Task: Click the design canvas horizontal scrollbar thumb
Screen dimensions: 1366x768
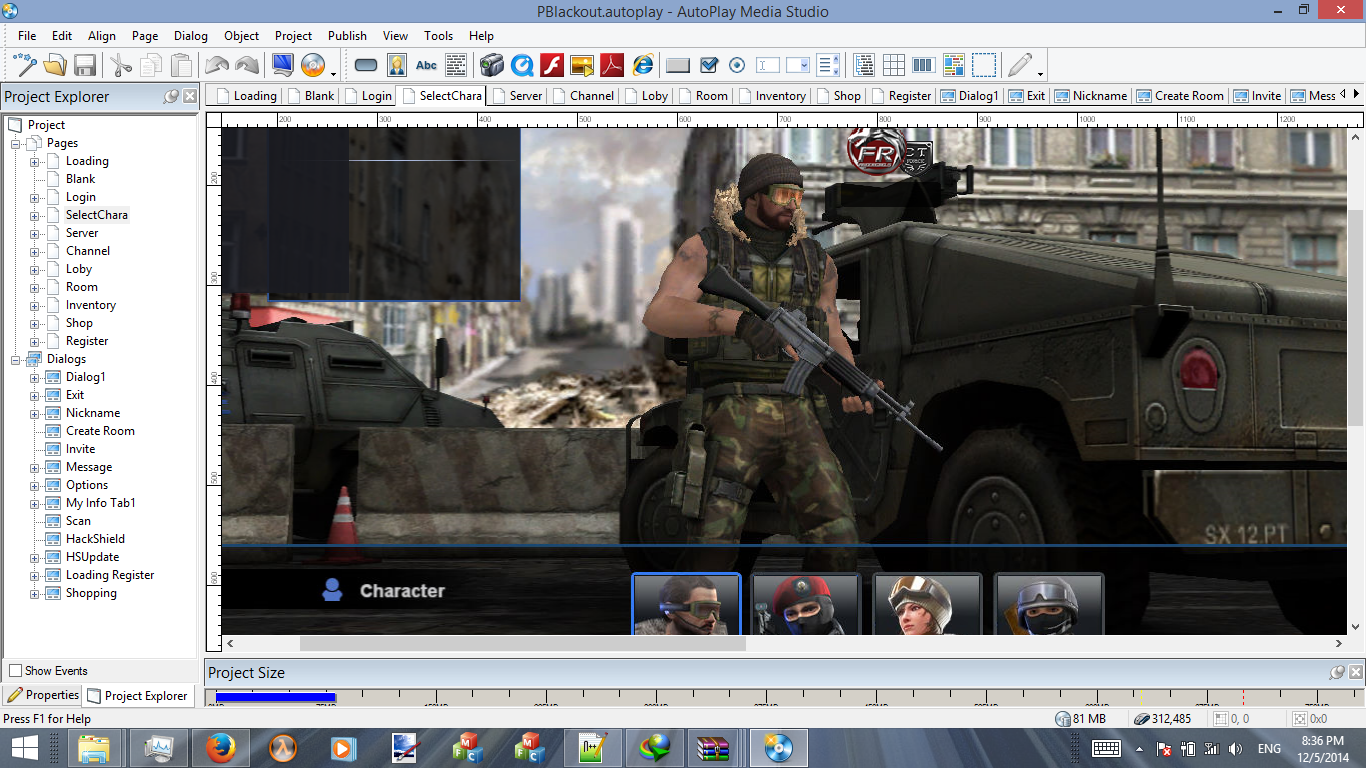Action: 522,644
